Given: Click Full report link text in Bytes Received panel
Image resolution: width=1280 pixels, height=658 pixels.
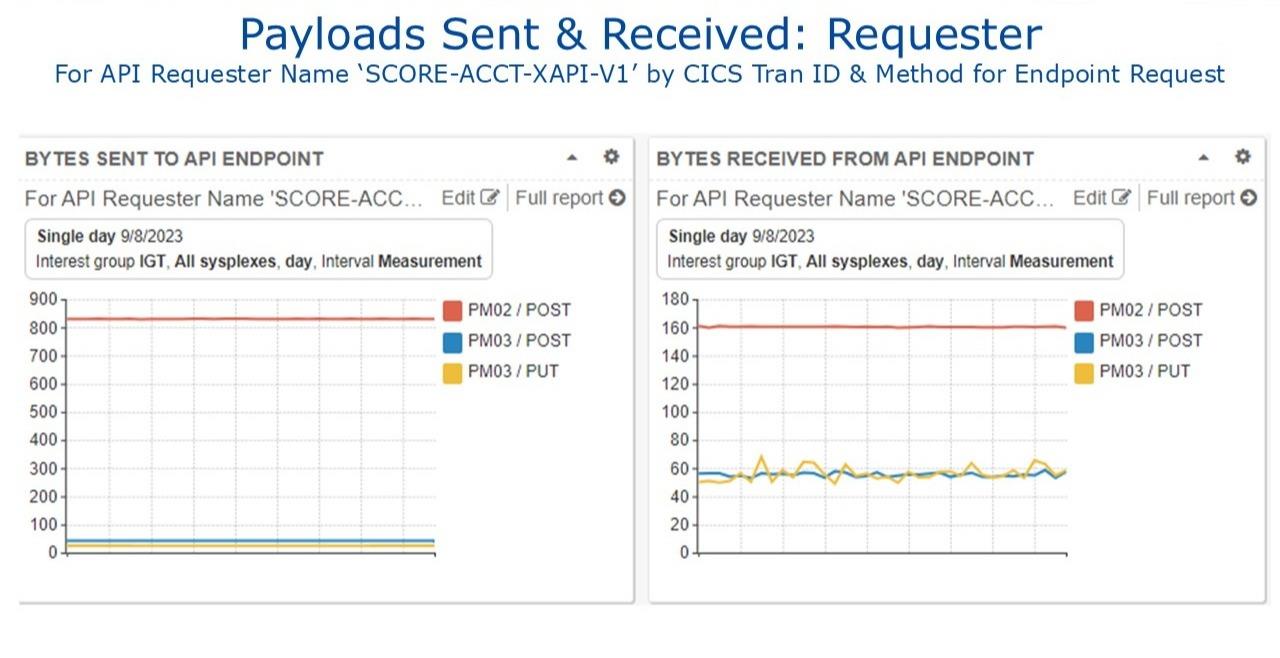Looking at the screenshot, I should click(x=1191, y=198).
